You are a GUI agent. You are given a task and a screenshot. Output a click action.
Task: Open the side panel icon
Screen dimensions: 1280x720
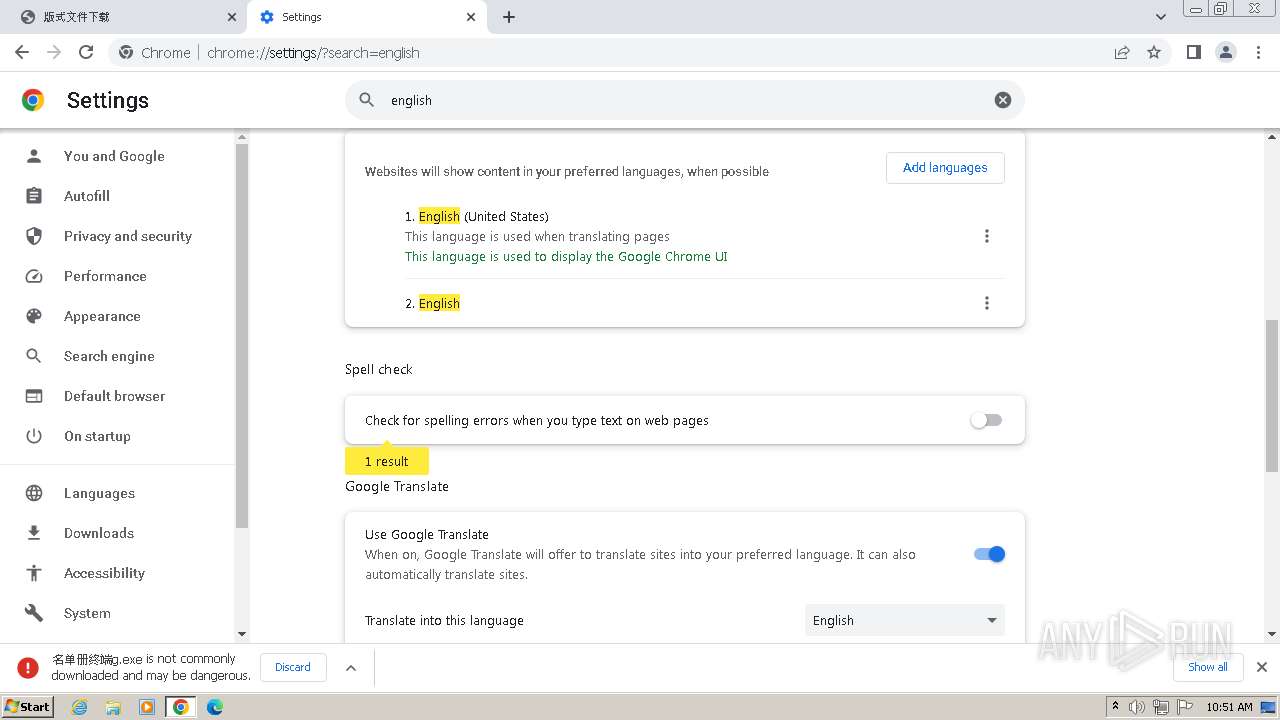point(1193,53)
